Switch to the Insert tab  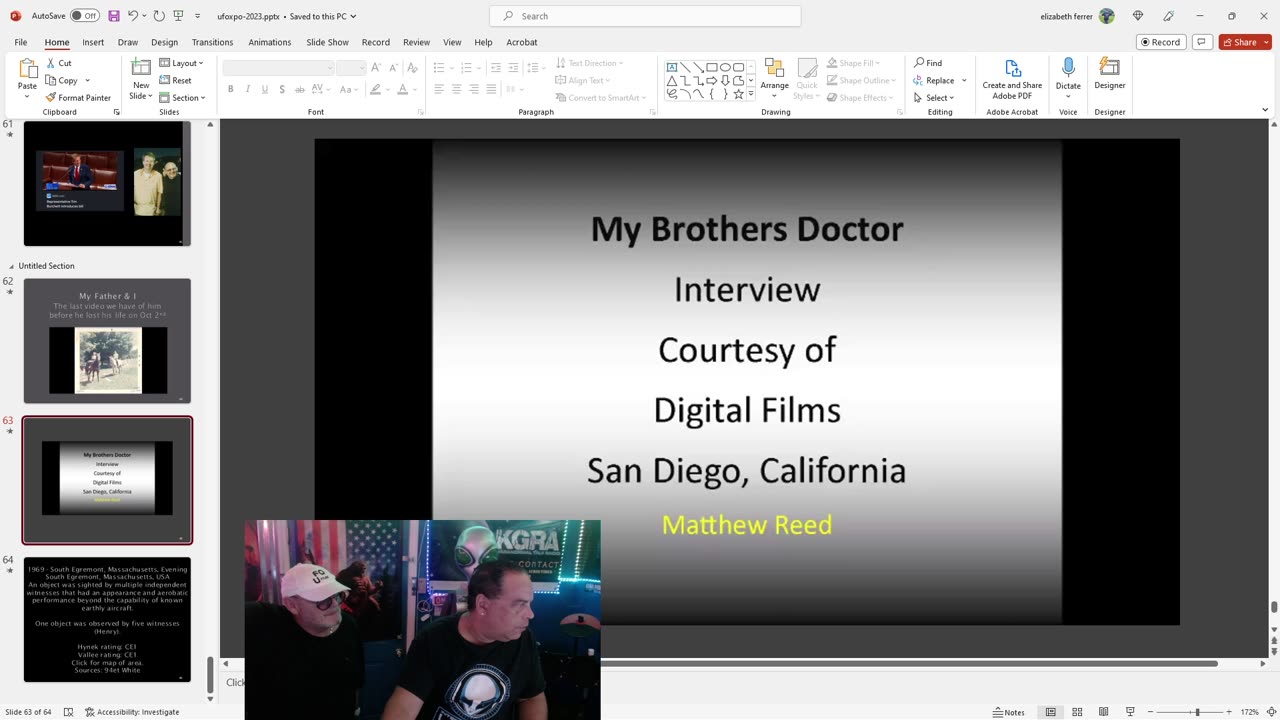93,42
